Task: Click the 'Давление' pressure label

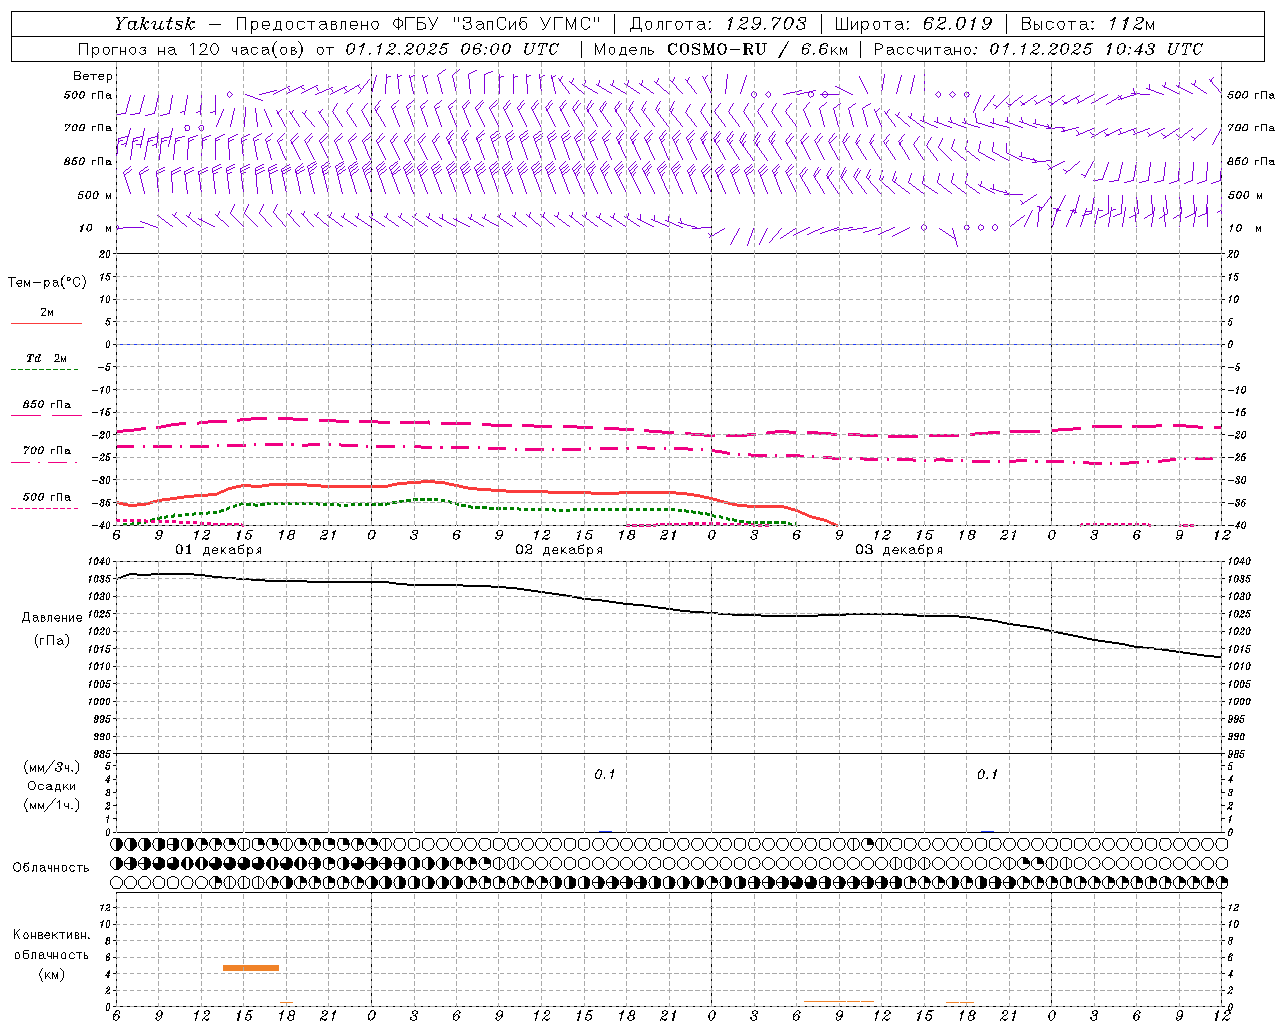Action: click(52, 618)
